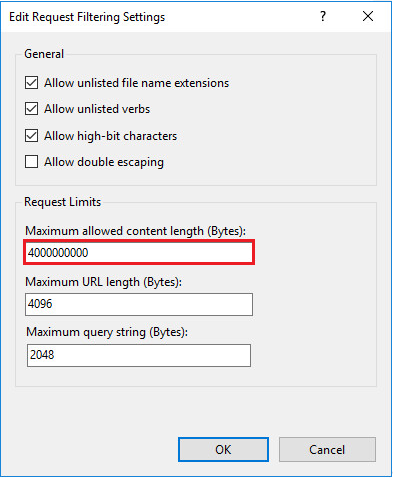The image size is (393, 478).
Task: Uncheck Allow unlisted file name extensions box
Action: pyautogui.click(x=31, y=83)
